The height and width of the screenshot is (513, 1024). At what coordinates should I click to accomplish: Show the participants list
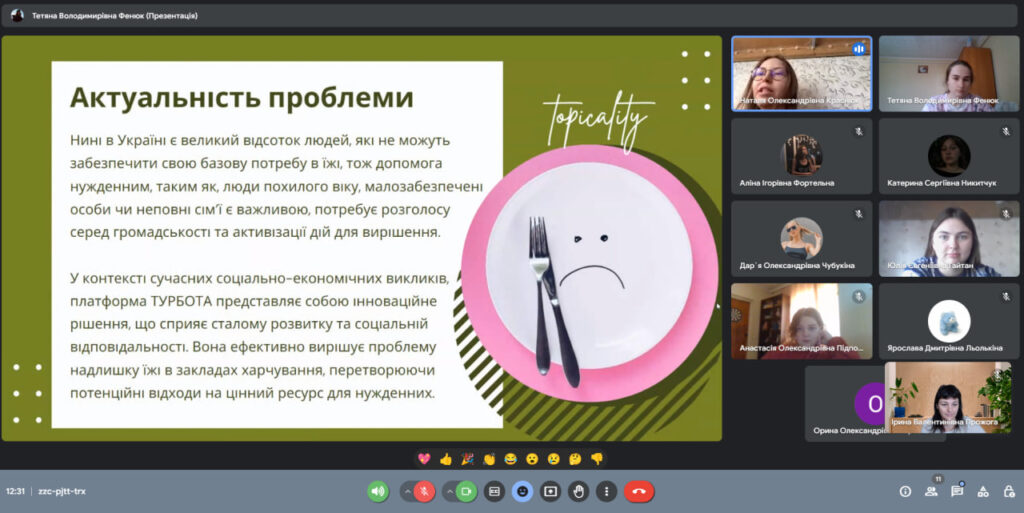931,491
